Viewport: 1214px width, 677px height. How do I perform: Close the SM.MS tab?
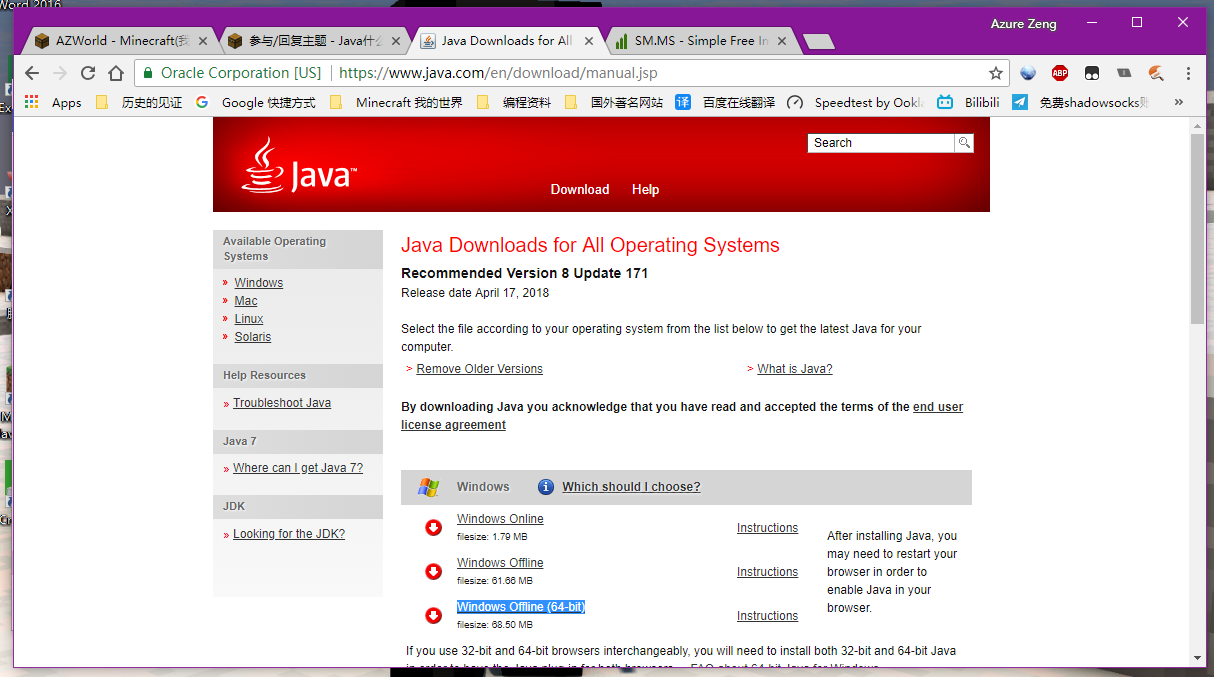tap(783, 41)
